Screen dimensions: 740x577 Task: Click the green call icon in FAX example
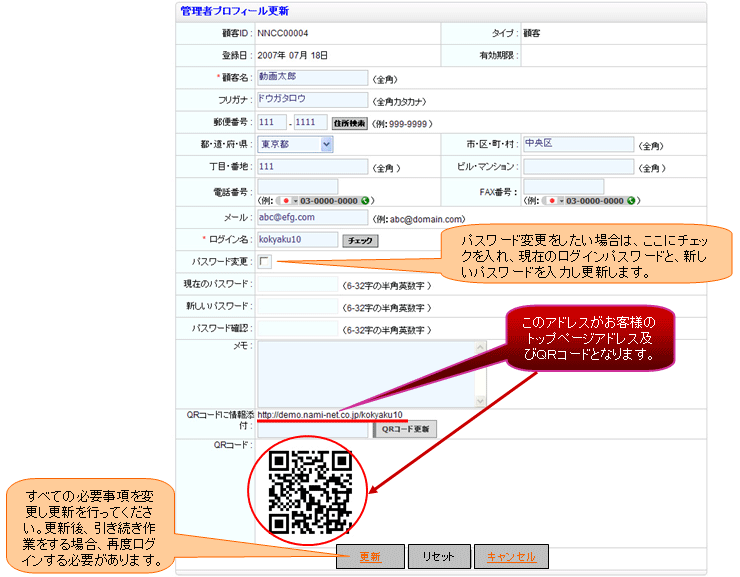point(631,201)
